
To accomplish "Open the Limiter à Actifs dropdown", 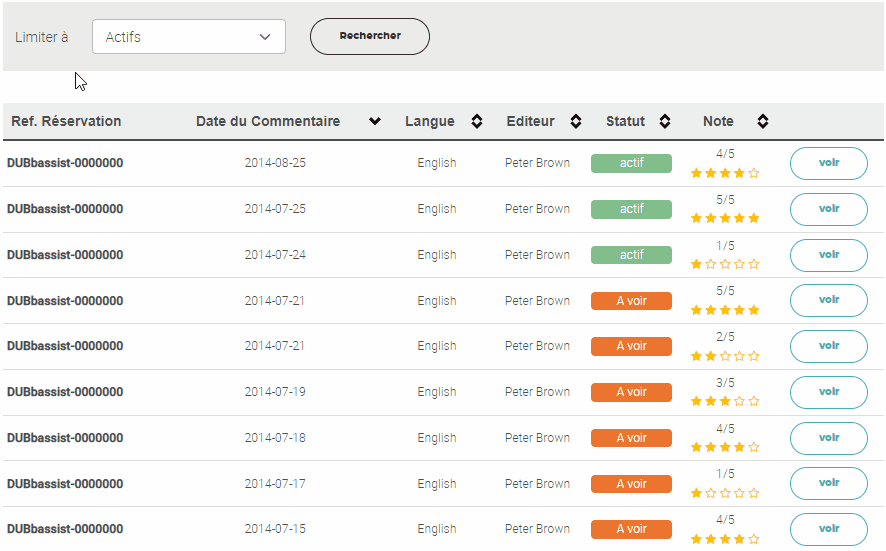I will point(189,37).
